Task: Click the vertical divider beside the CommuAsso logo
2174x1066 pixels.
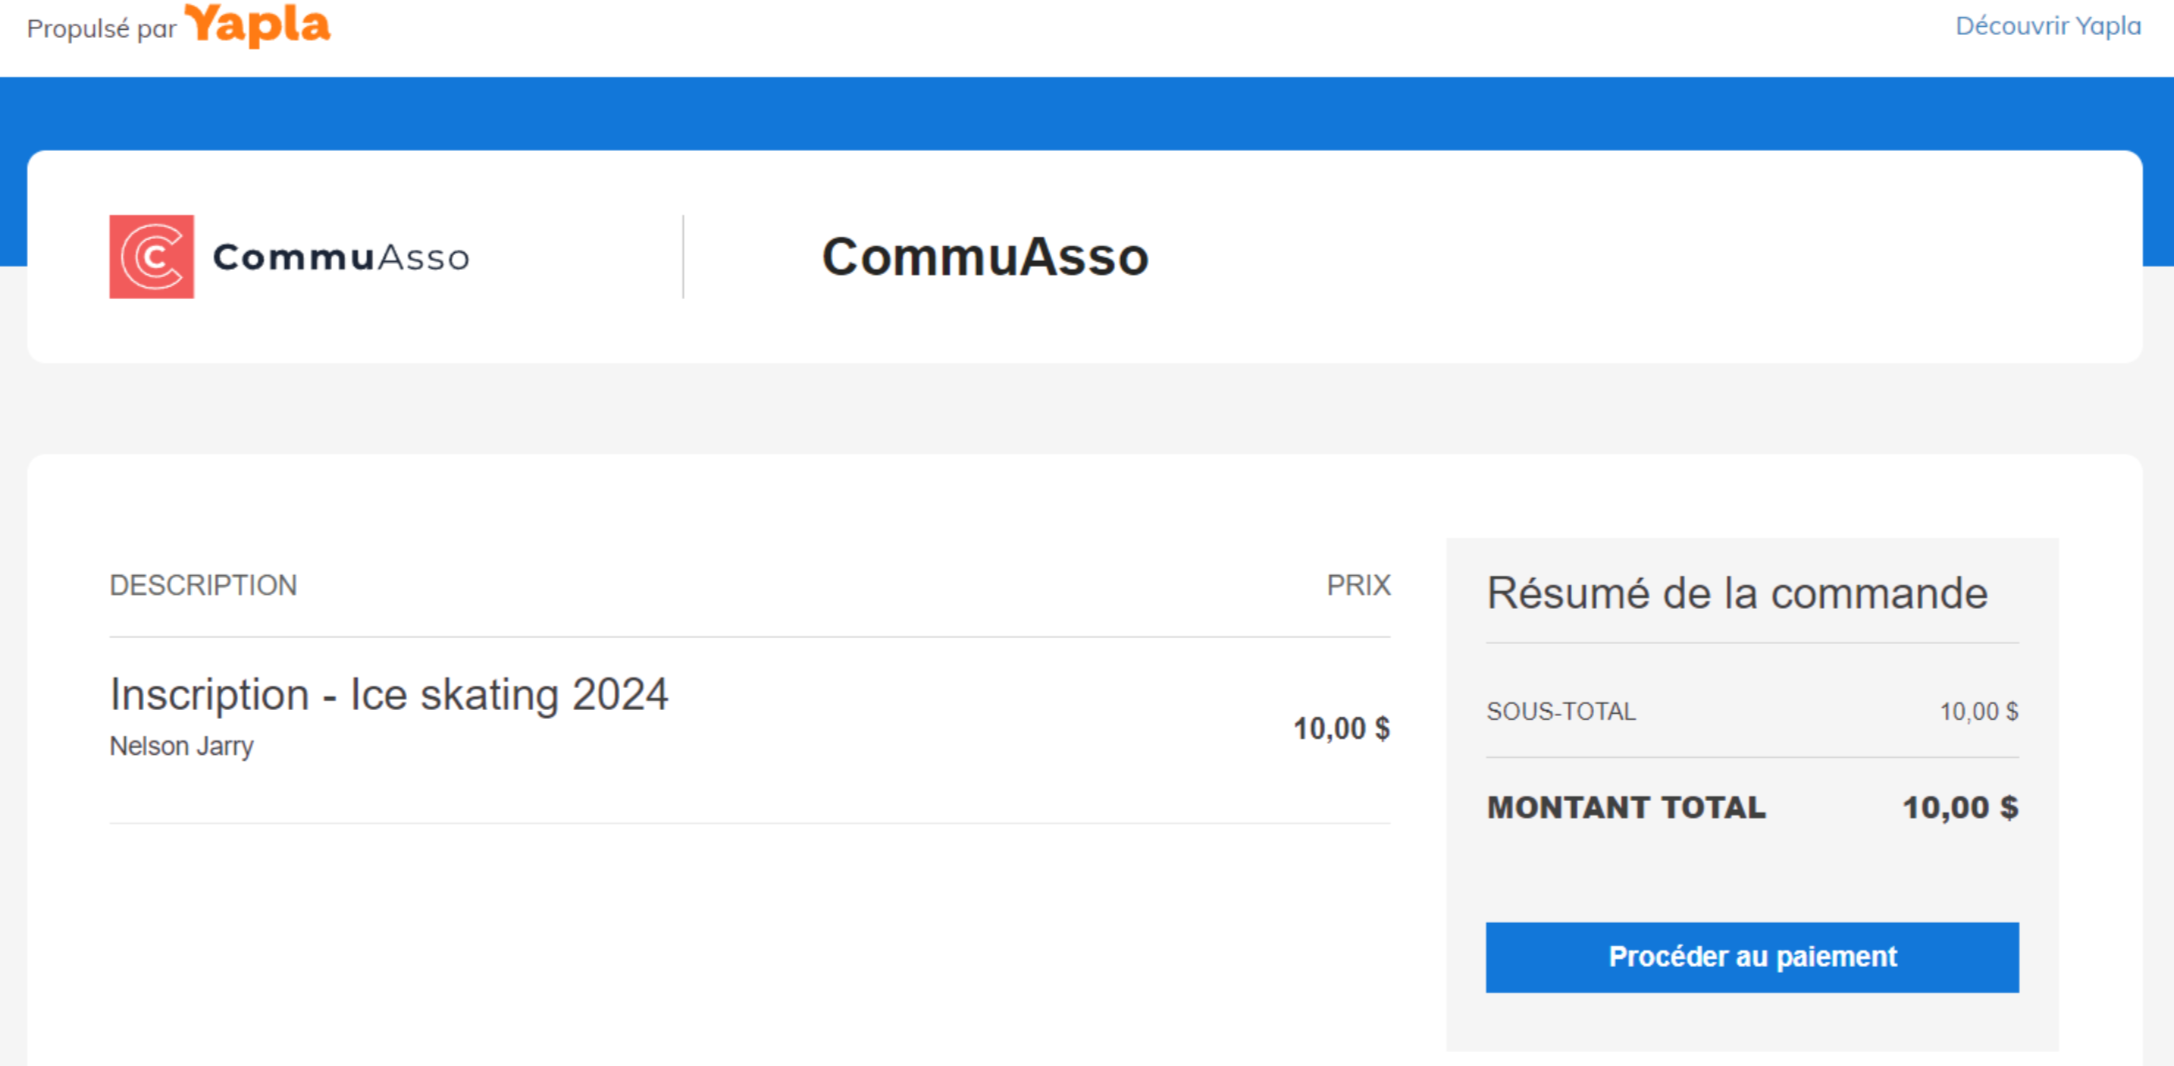Action: [683, 257]
